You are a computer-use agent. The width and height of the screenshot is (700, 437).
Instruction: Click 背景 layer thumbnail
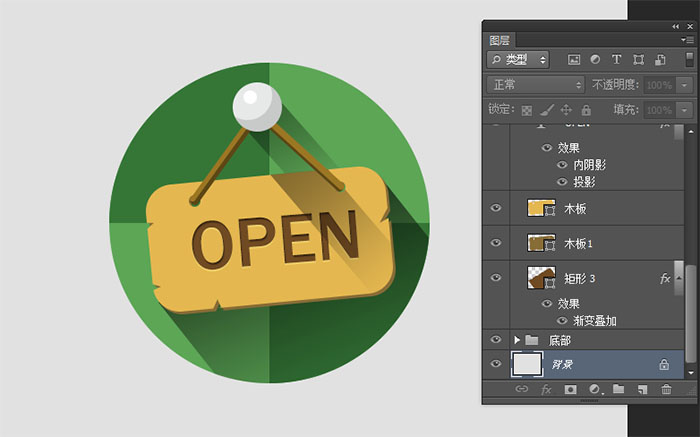tap(527, 364)
